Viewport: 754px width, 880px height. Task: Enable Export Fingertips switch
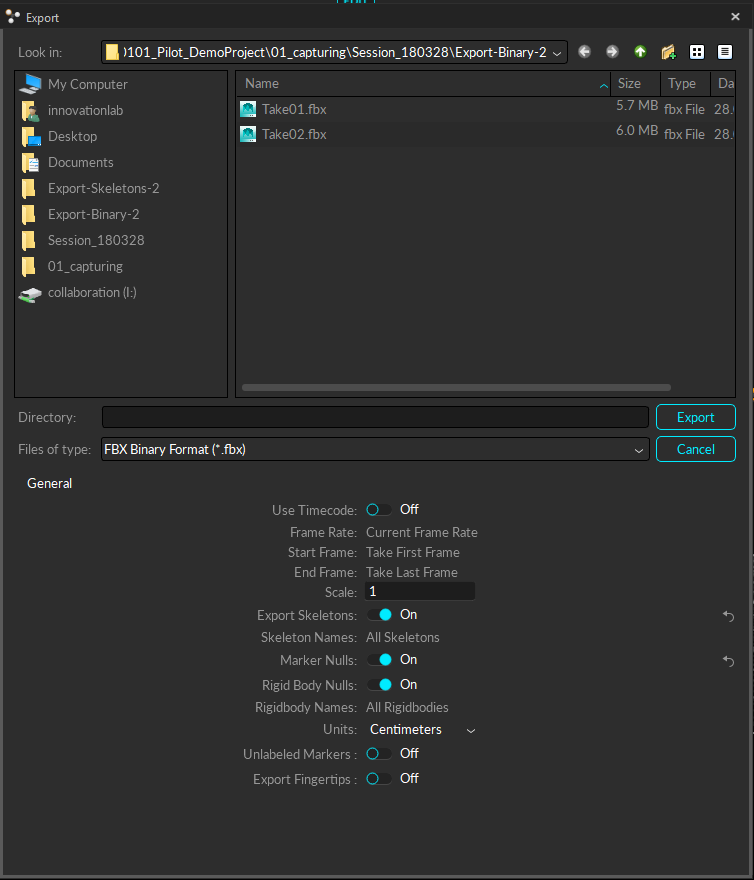click(379, 779)
